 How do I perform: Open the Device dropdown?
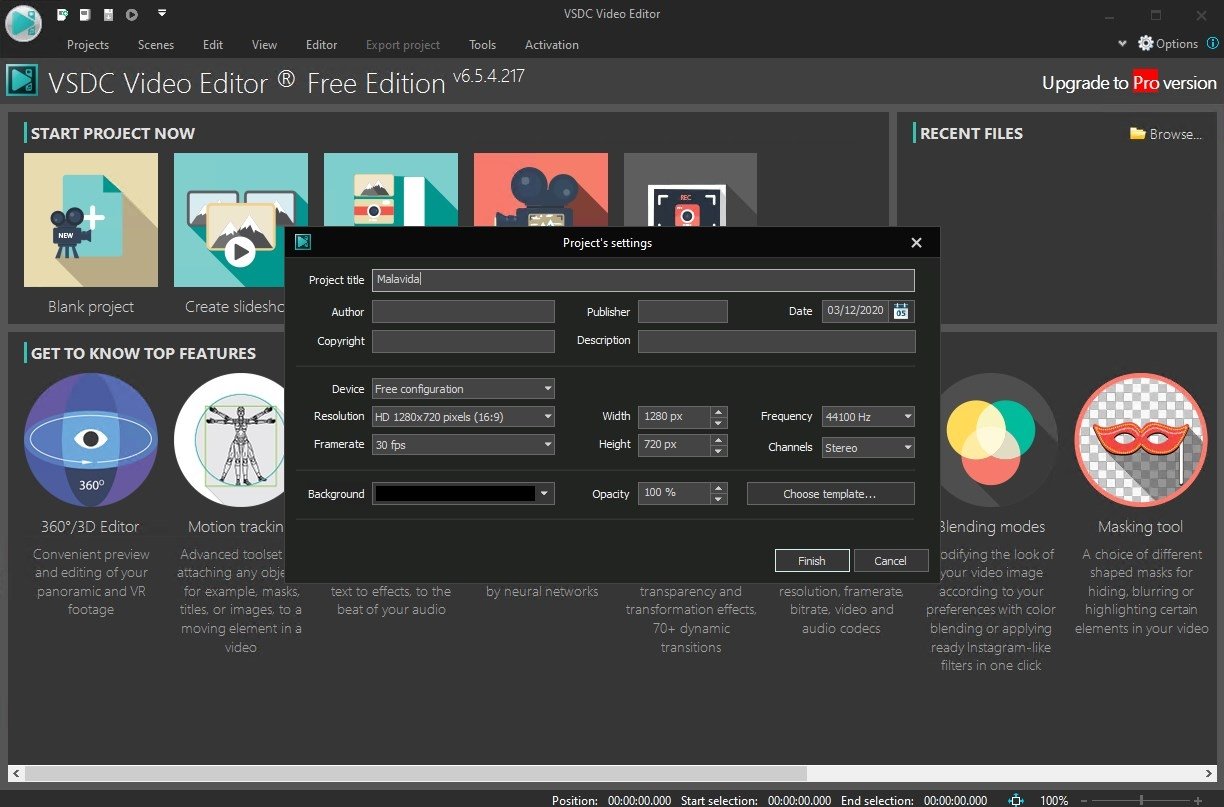click(463, 389)
